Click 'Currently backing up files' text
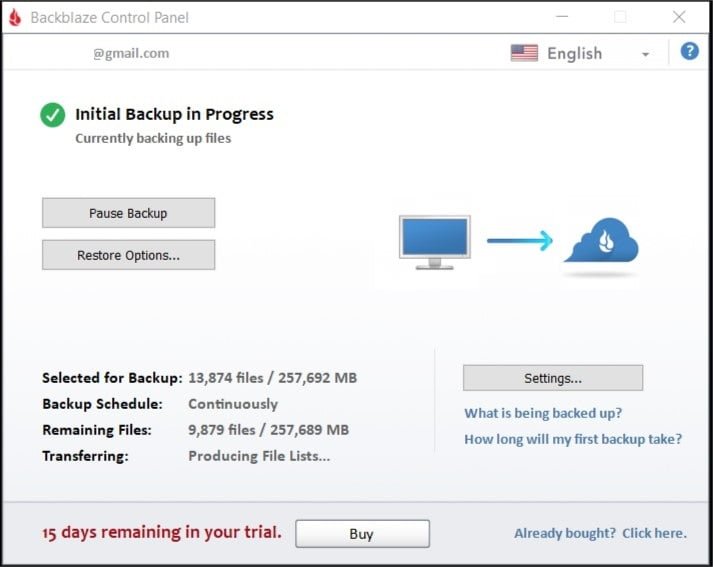Viewport: 713px width, 567px height. click(x=153, y=138)
